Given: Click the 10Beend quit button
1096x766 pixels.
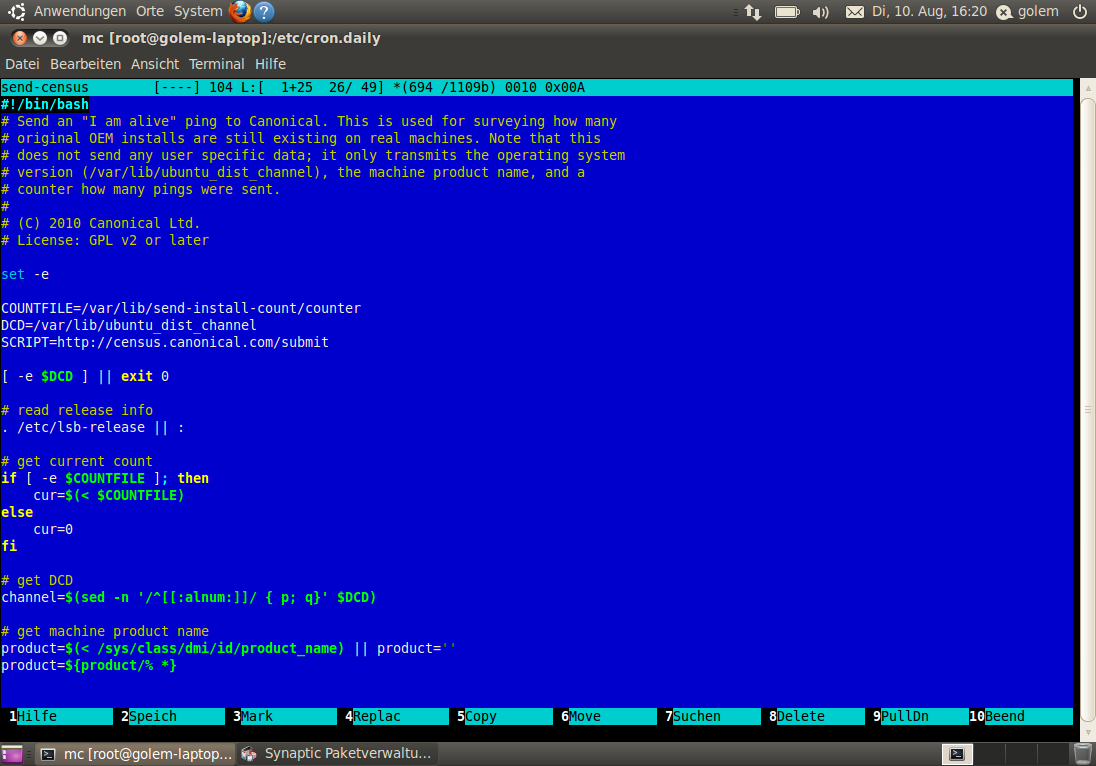Looking at the screenshot, I should click(1021, 716).
